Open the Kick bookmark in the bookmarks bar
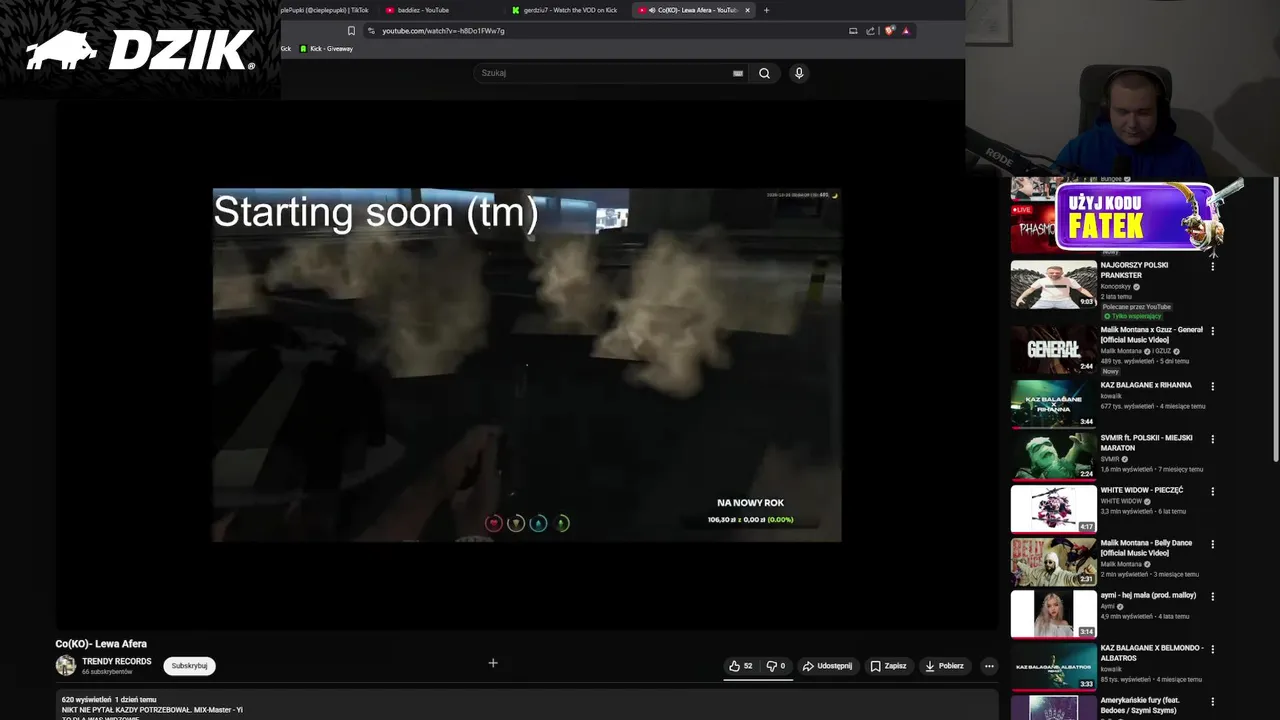The width and height of the screenshot is (1280, 720). [x=286, y=49]
